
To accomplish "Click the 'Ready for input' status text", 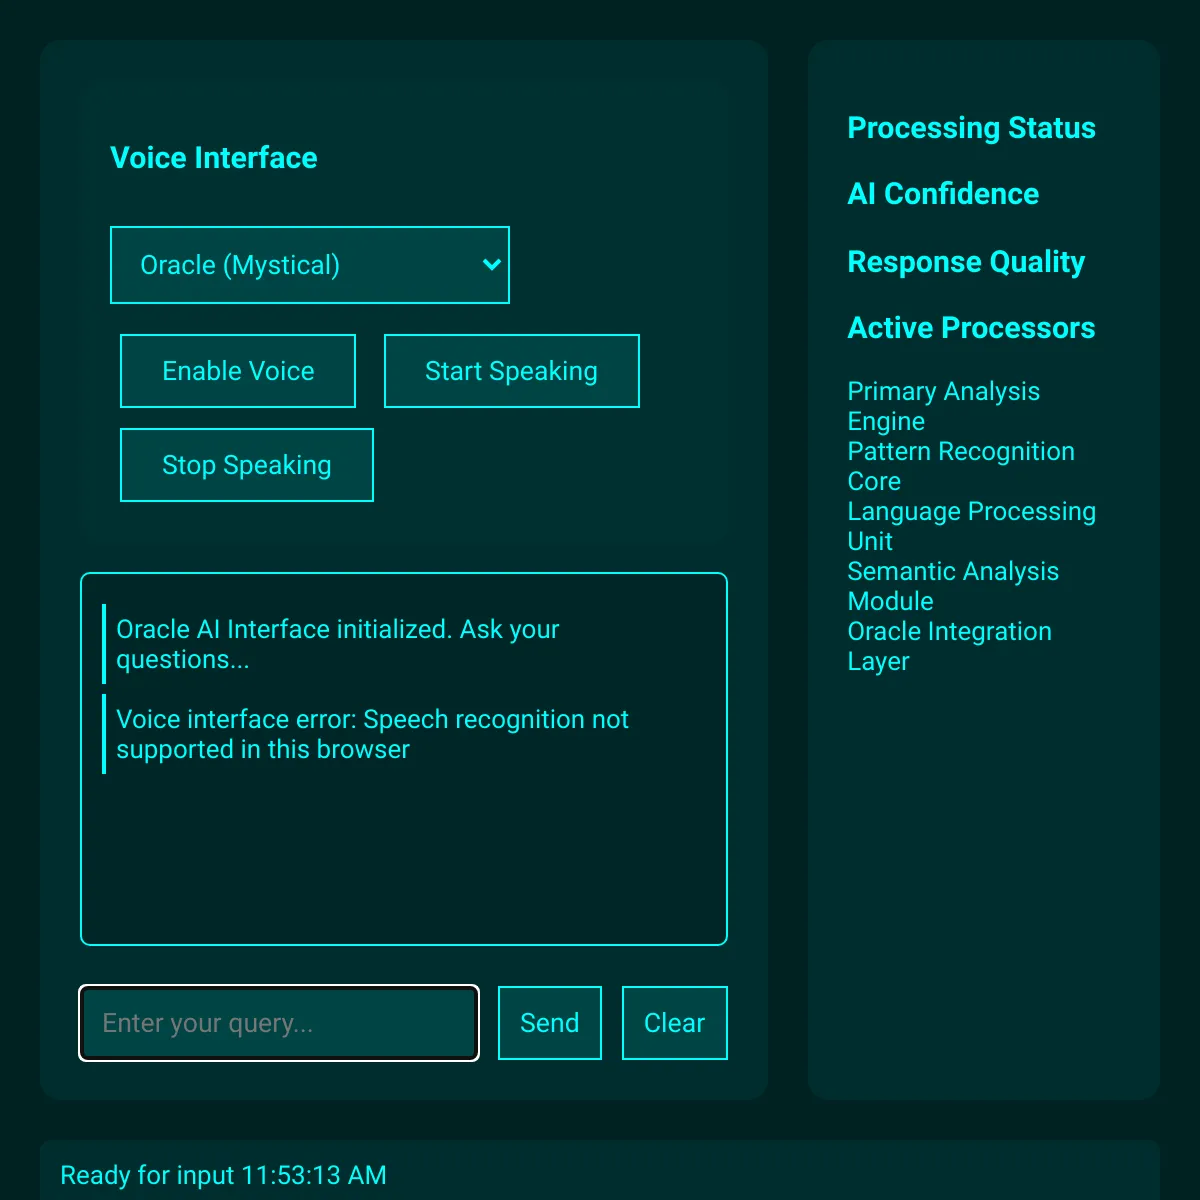I will point(223,1175).
